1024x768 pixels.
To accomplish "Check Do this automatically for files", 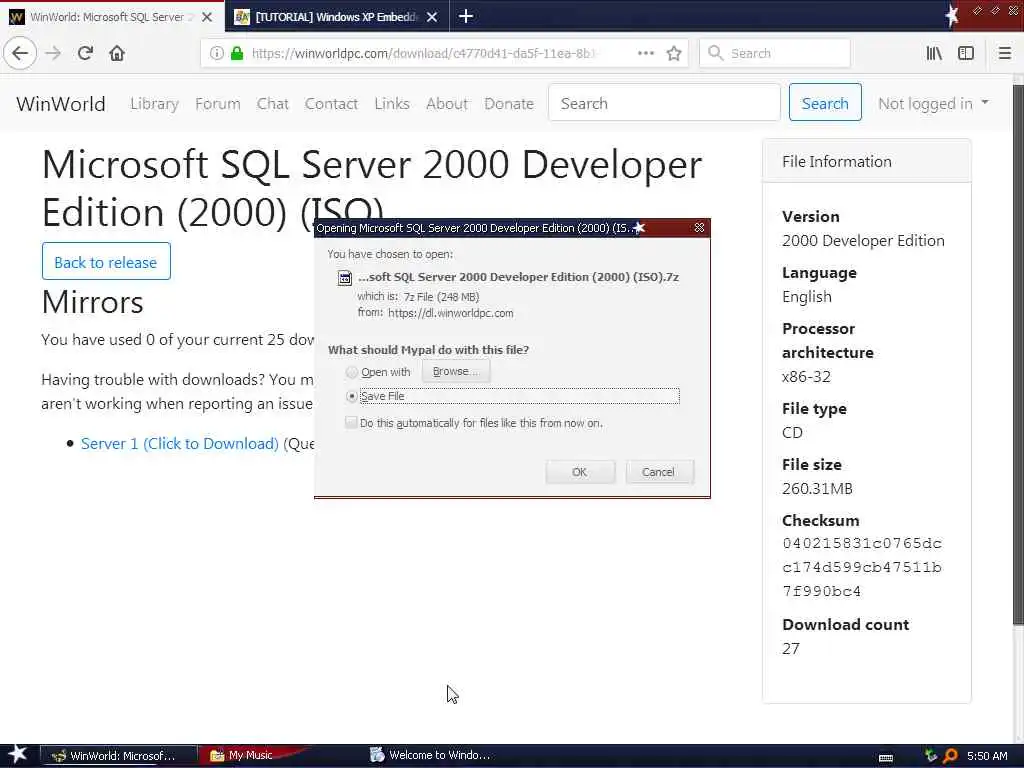I will (x=351, y=423).
